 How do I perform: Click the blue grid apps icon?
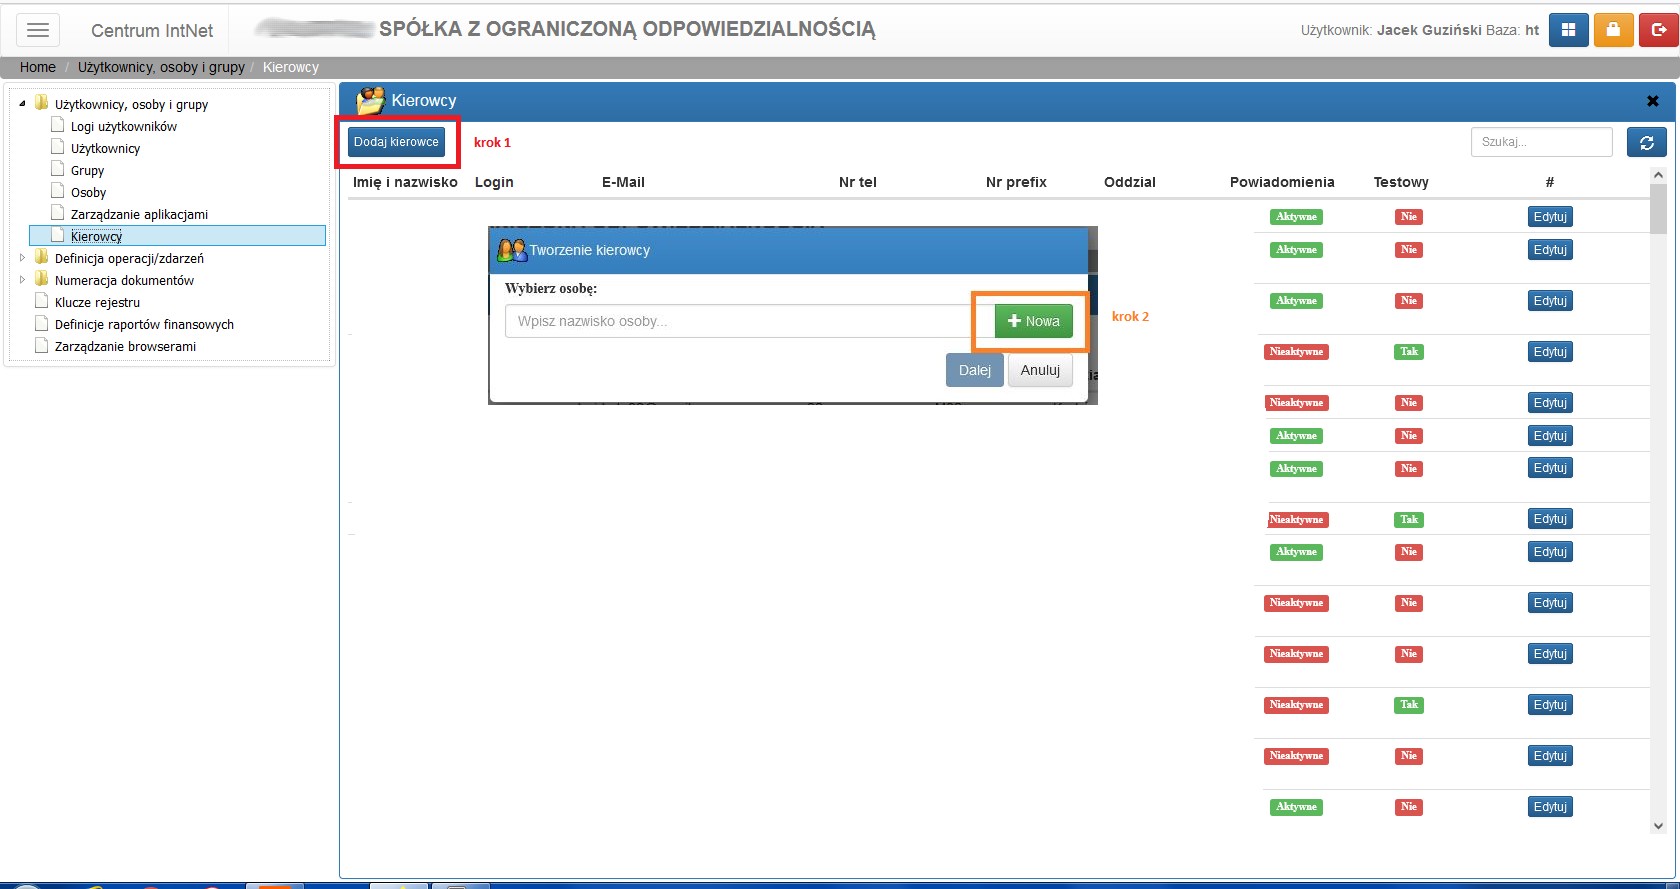(1568, 30)
